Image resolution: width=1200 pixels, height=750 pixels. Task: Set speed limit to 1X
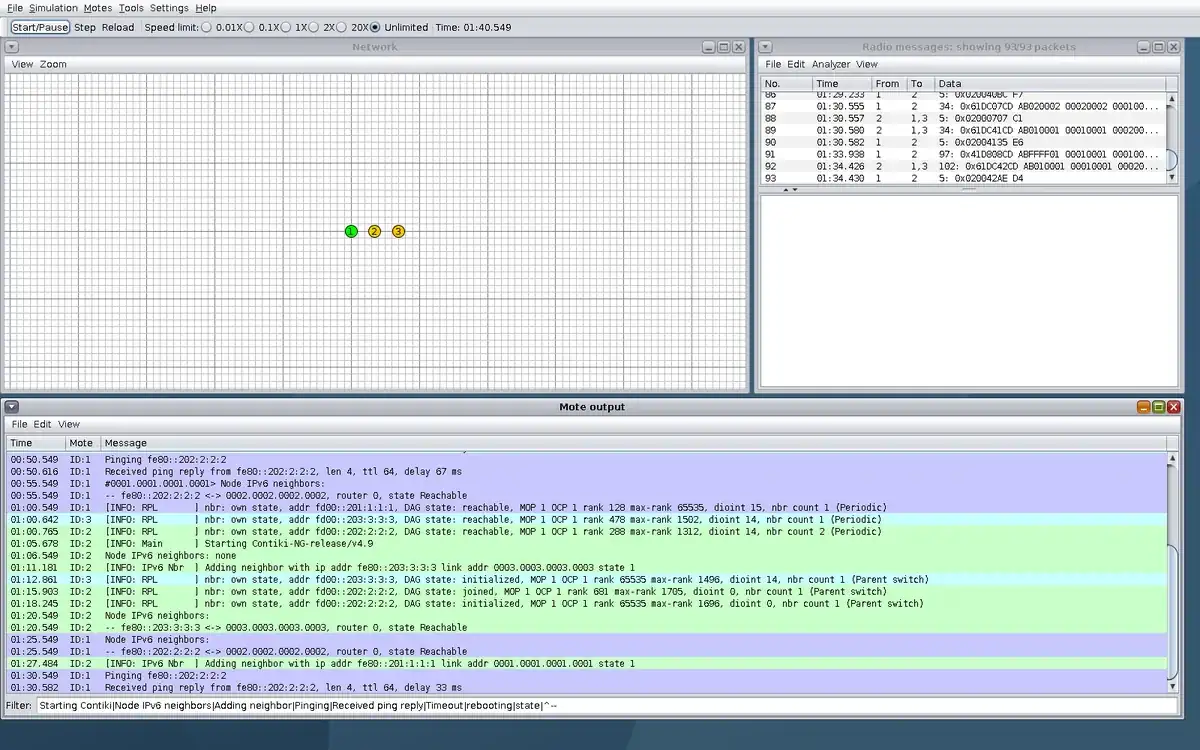click(286, 27)
